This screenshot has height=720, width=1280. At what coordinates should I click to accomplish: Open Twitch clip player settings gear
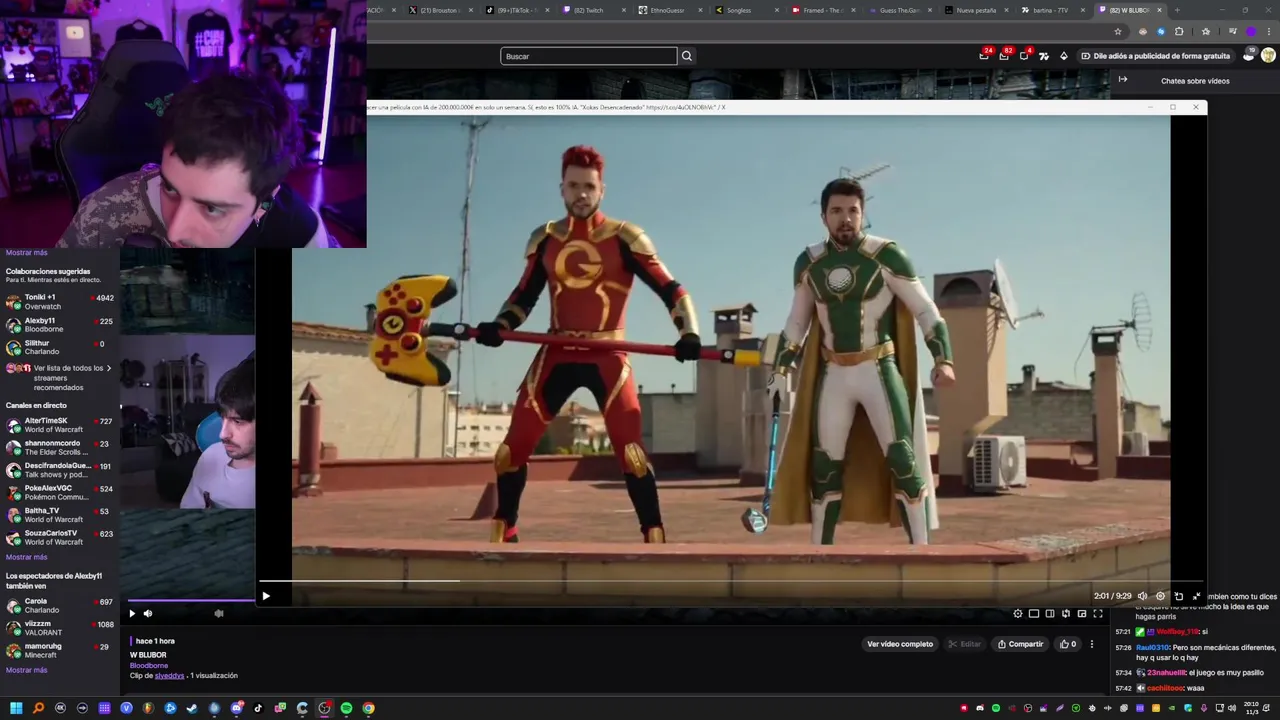tap(1018, 614)
